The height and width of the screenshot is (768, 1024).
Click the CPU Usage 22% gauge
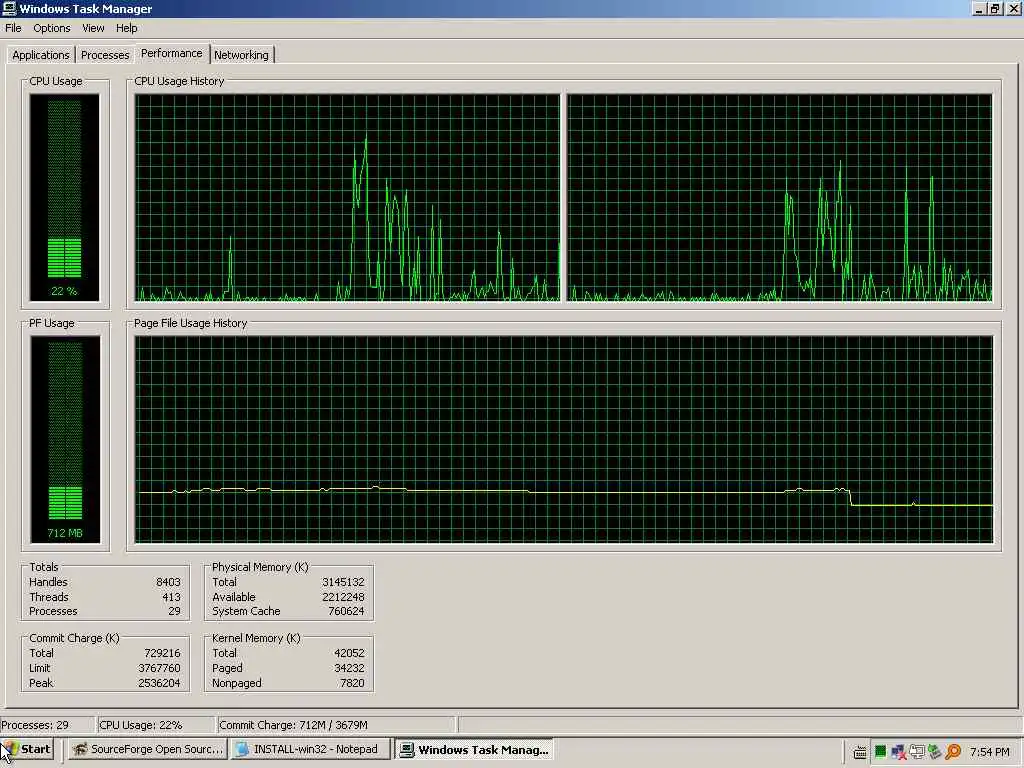point(64,197)
